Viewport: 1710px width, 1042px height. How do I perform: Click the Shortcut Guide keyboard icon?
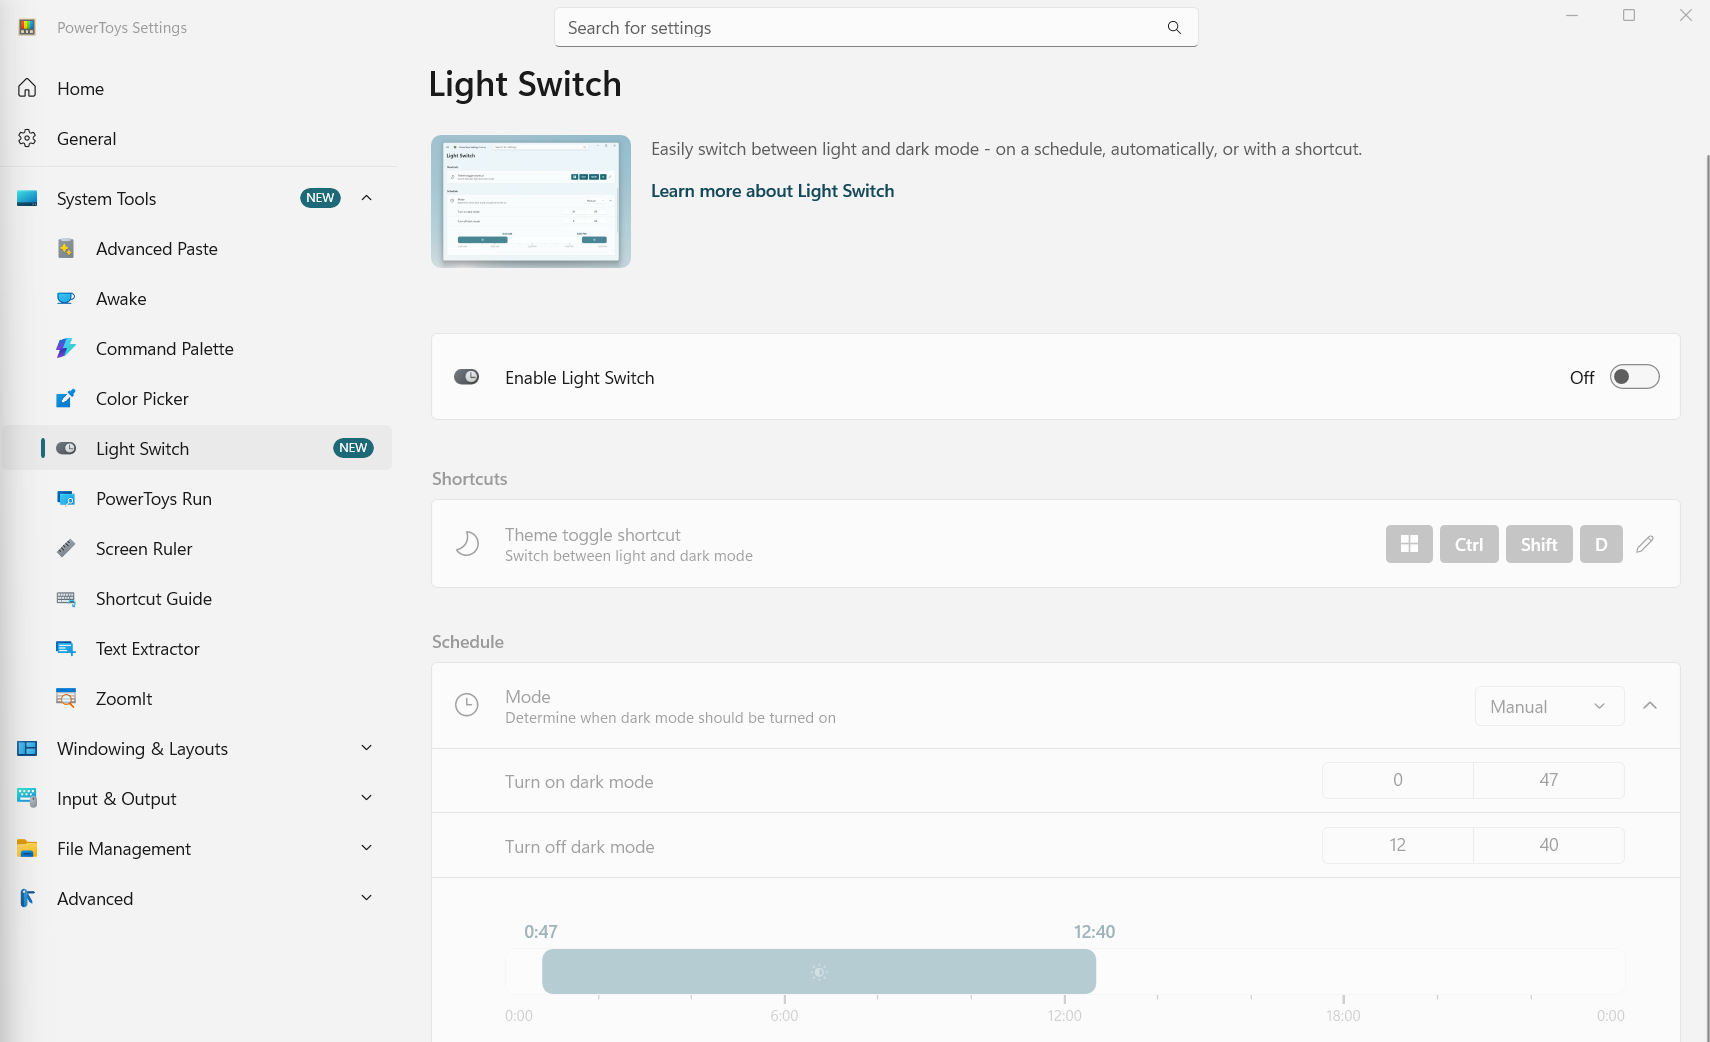(x=66, y=598)
